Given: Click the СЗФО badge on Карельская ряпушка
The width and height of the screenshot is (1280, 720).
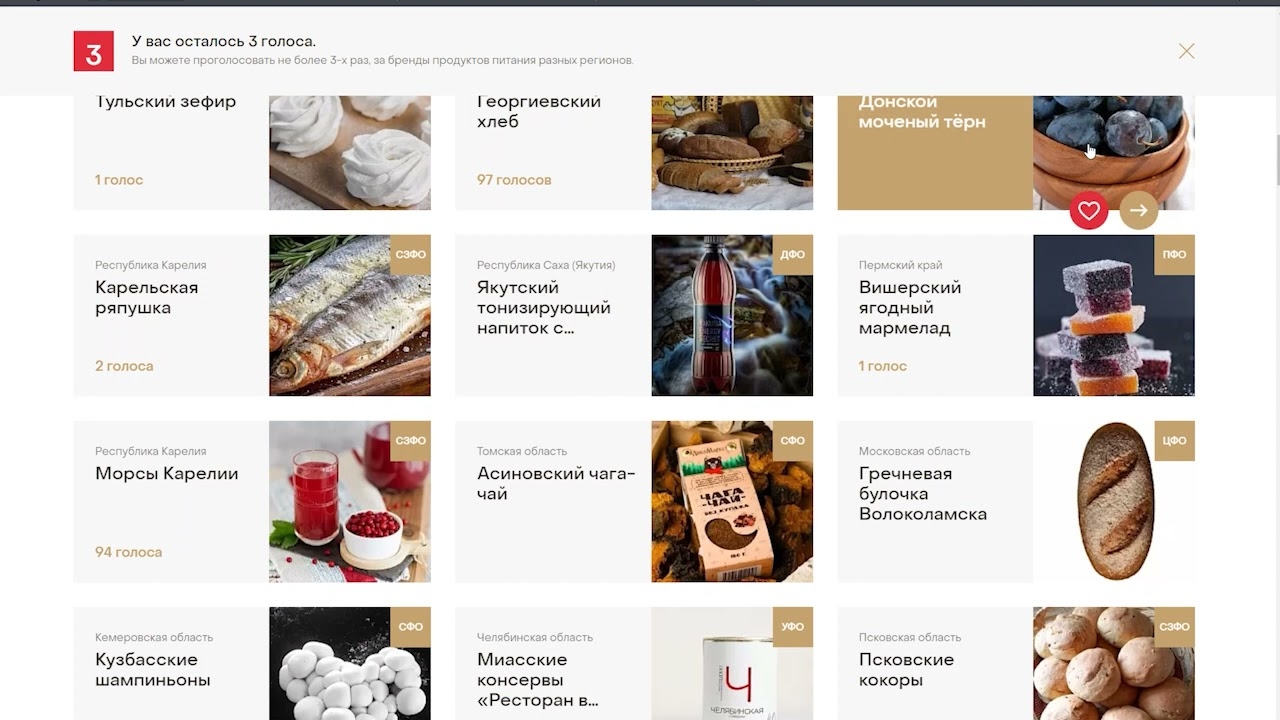Looking at the screenshot, I should 411,255.
